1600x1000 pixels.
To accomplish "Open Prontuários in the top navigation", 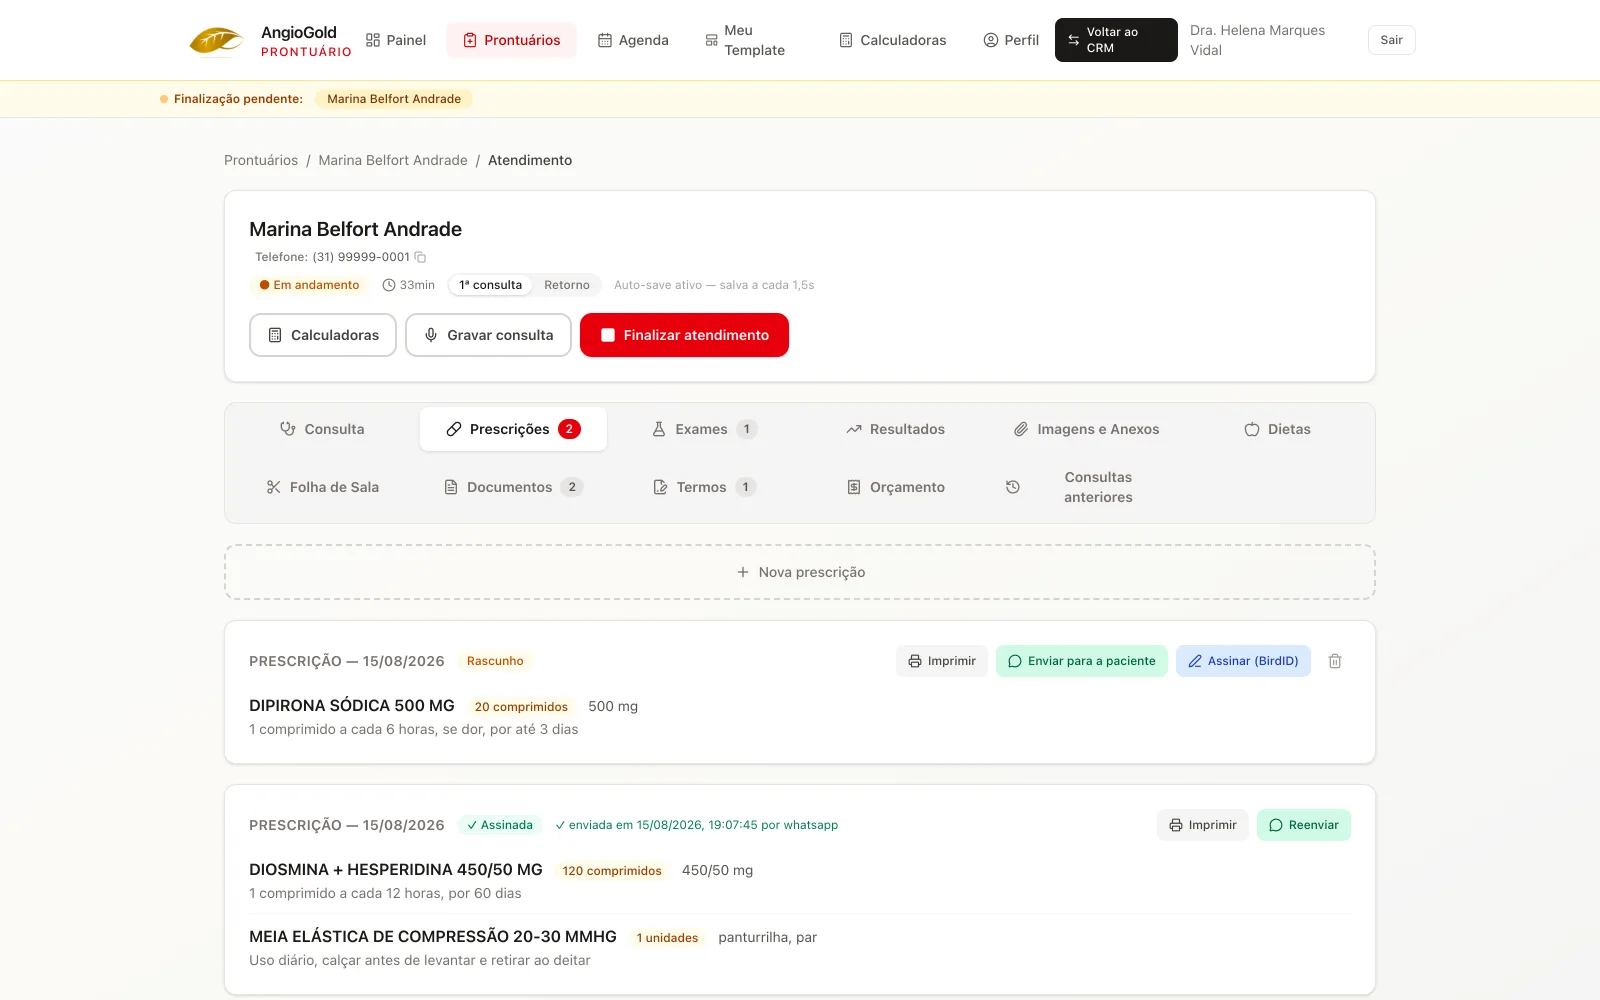I will pyautogui.click(x=511, y=40).
